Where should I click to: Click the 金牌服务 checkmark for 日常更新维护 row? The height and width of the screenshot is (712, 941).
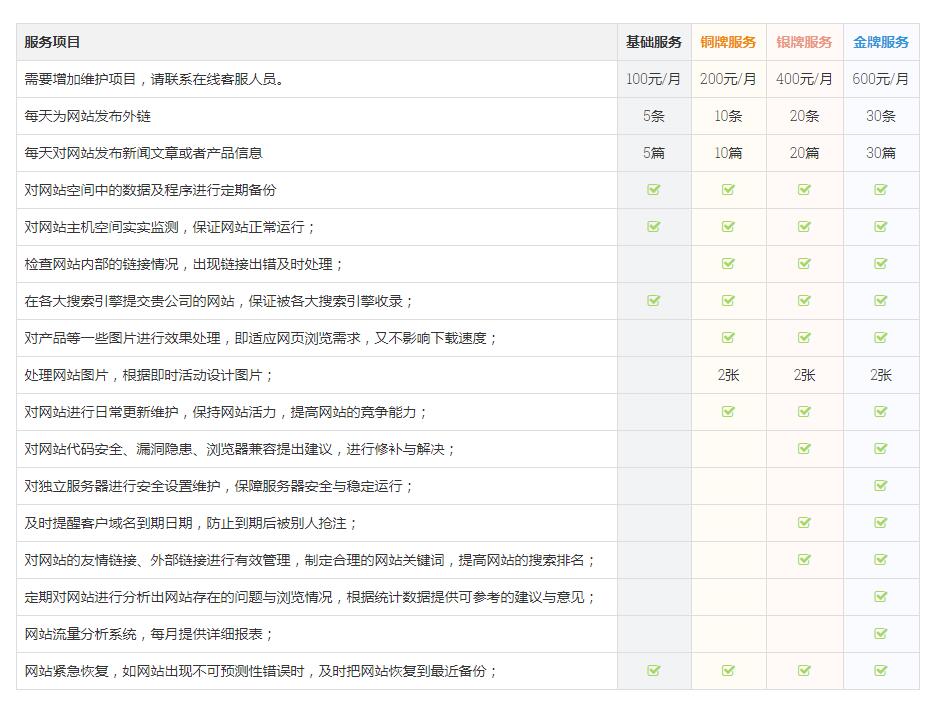[x=880, y=411]
